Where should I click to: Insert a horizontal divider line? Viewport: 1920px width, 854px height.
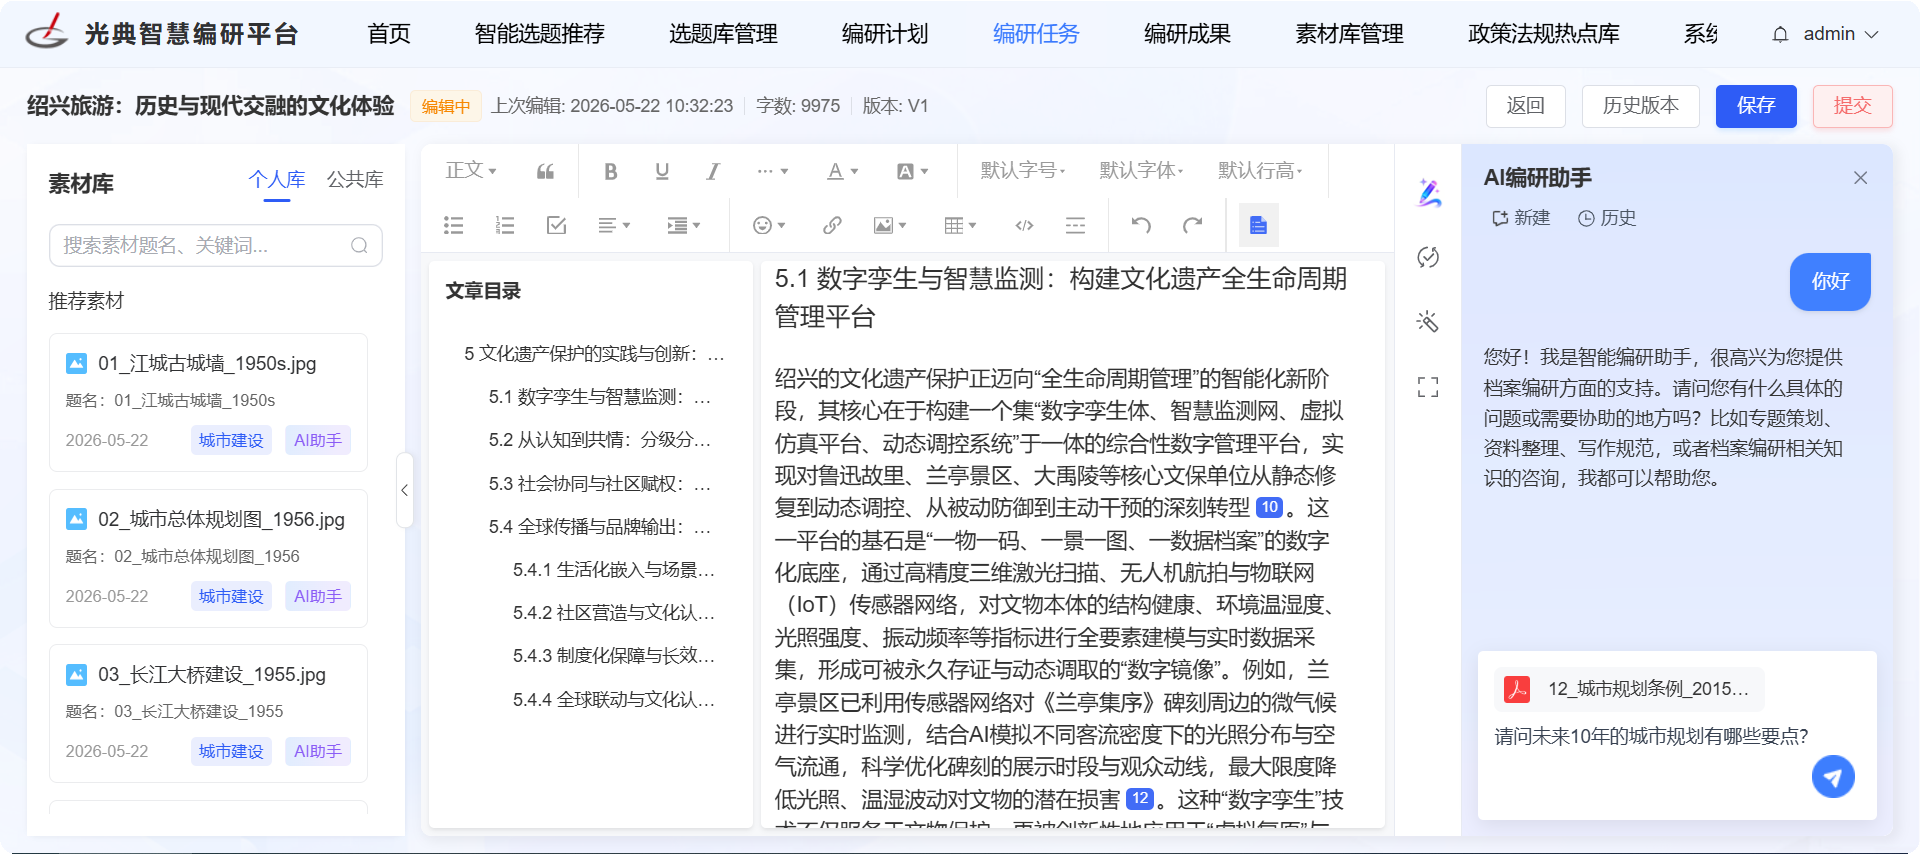[1075, 225]
